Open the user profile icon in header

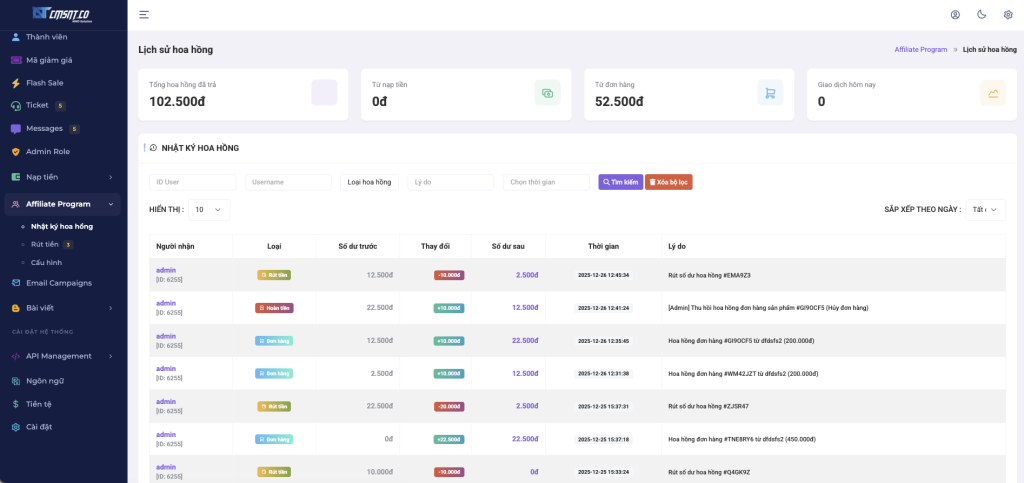coord(955,15)
